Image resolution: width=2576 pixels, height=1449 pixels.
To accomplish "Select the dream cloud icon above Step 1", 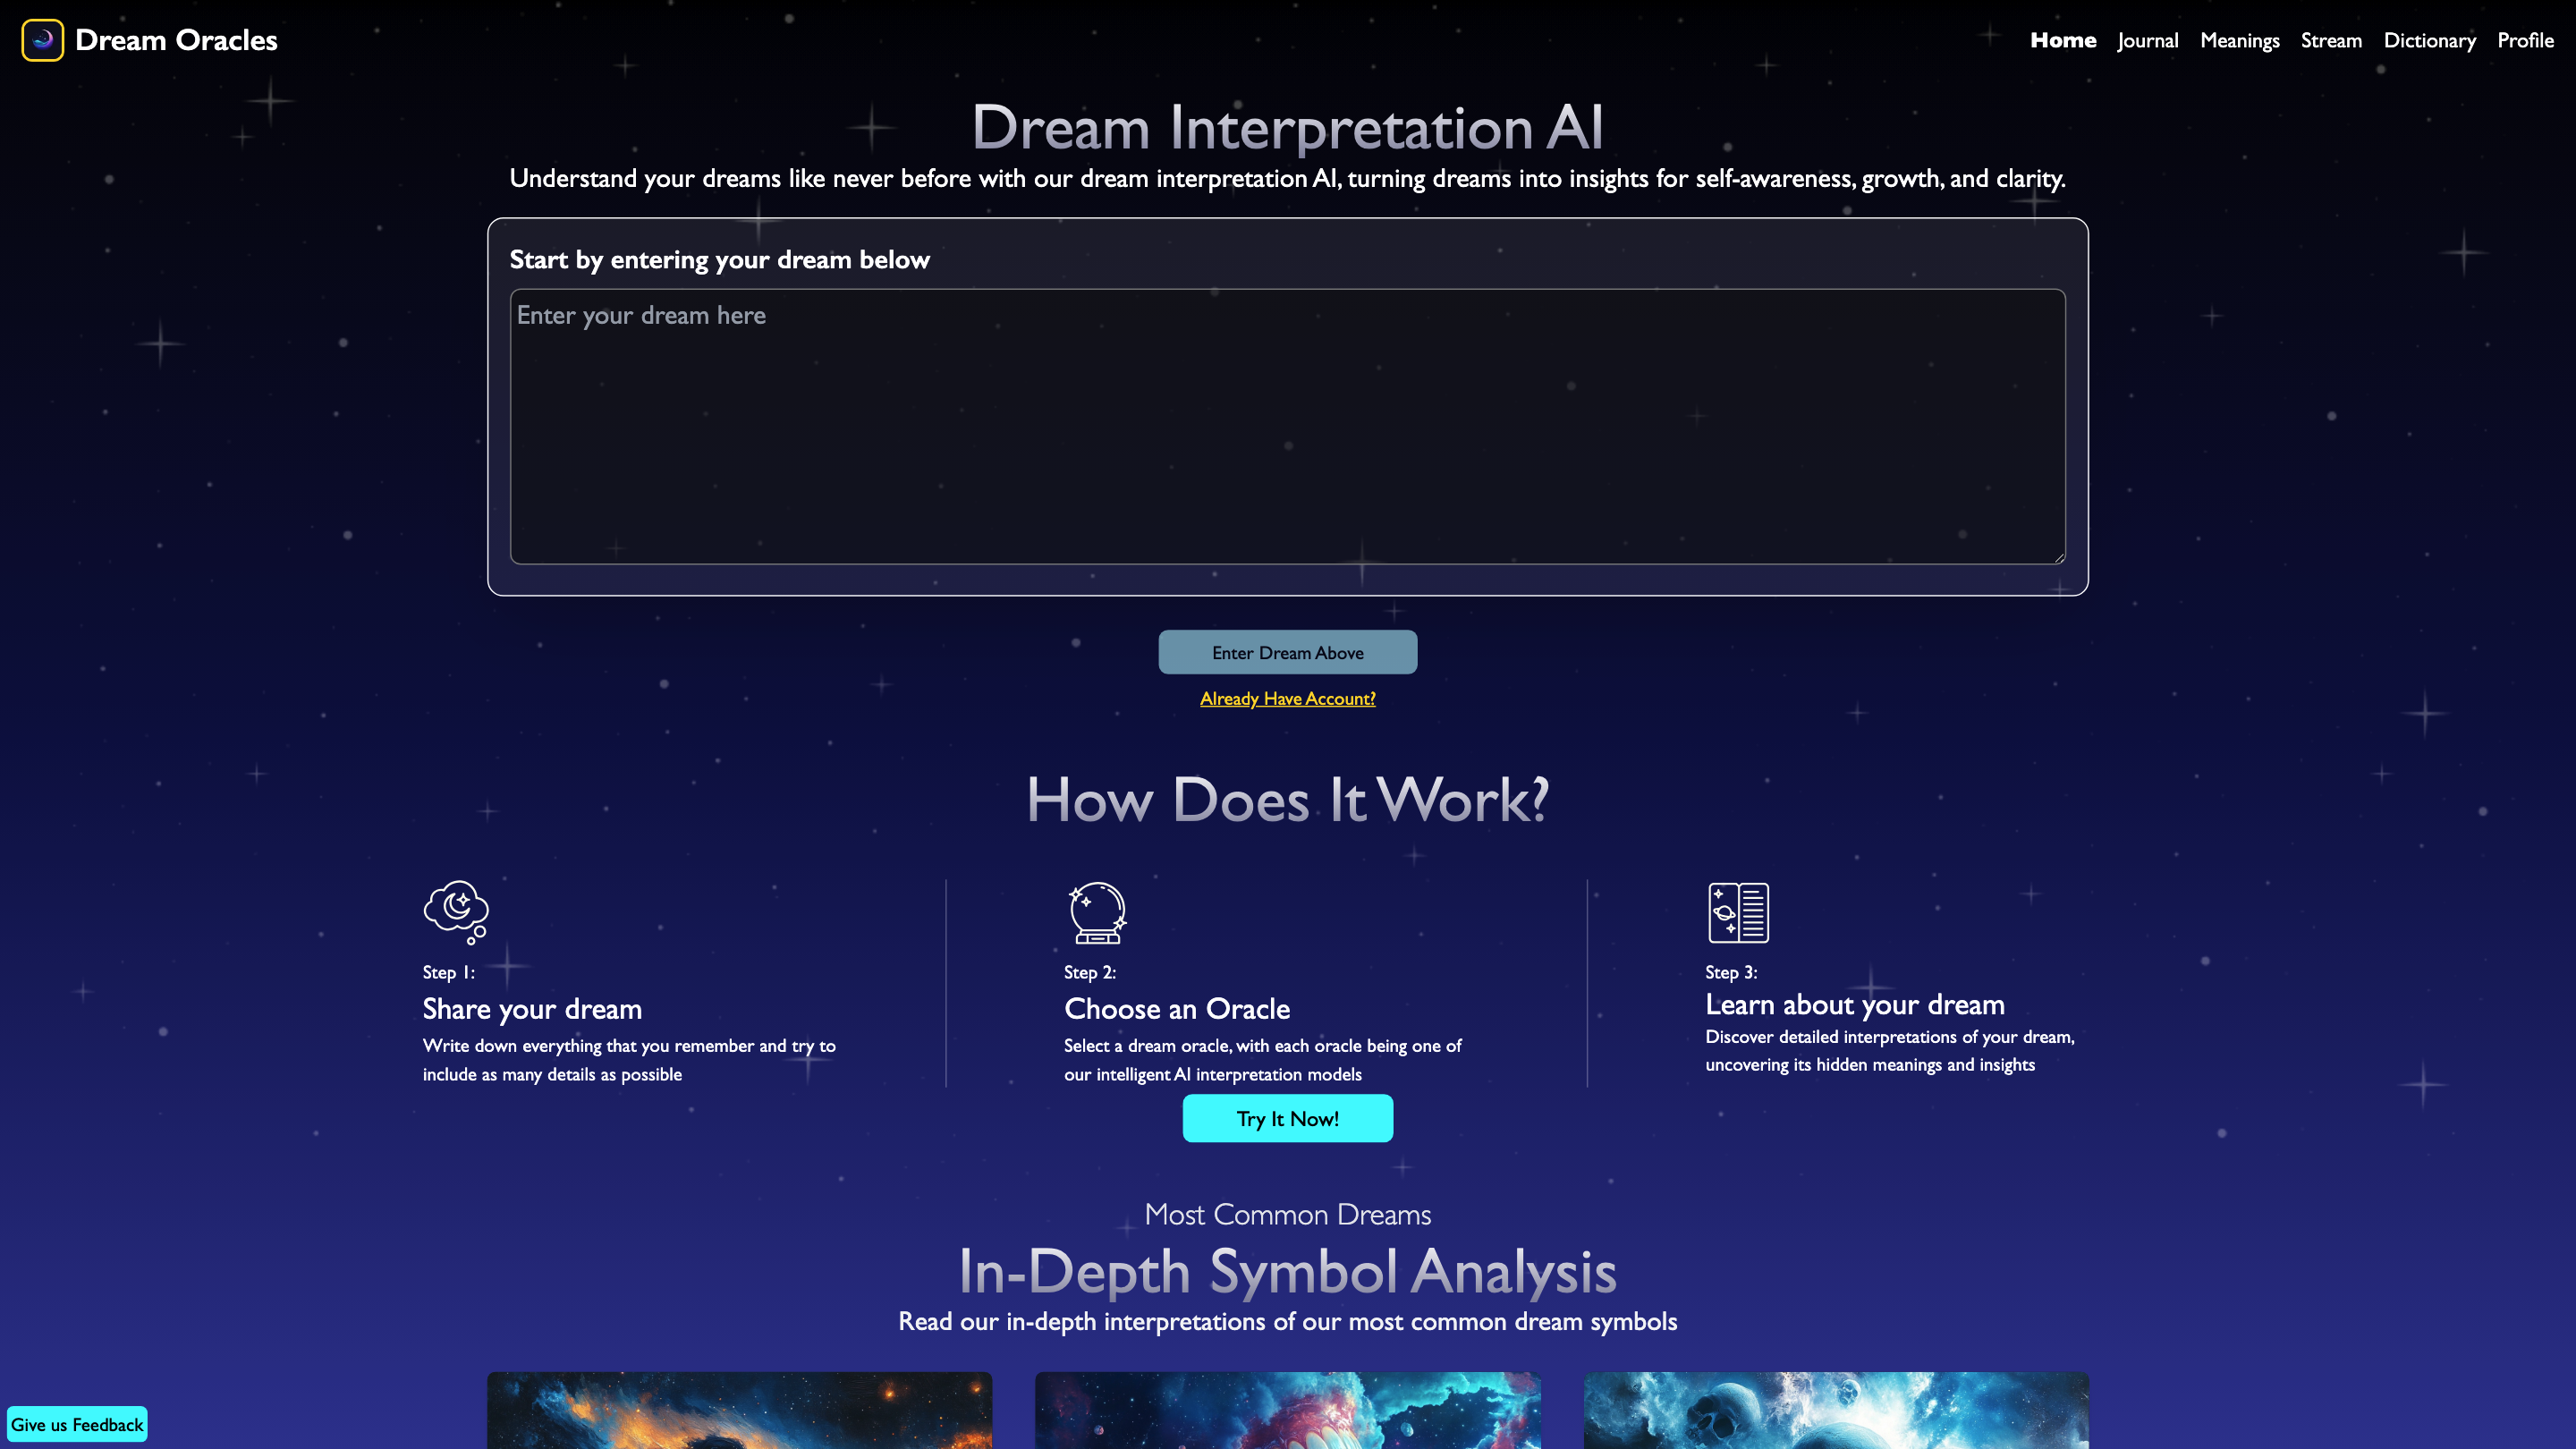I will click(x=456, y=911).
